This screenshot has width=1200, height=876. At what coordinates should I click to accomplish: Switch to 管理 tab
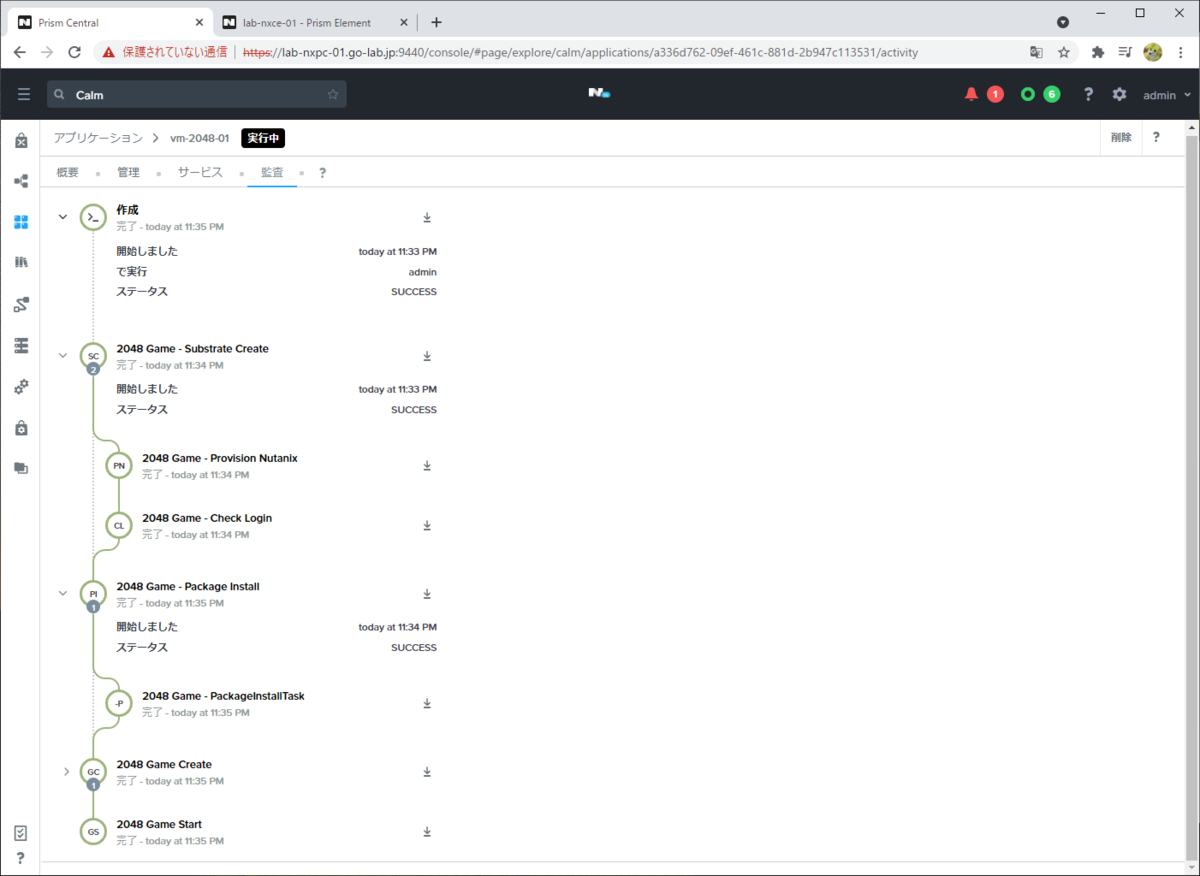click(128, 172)
